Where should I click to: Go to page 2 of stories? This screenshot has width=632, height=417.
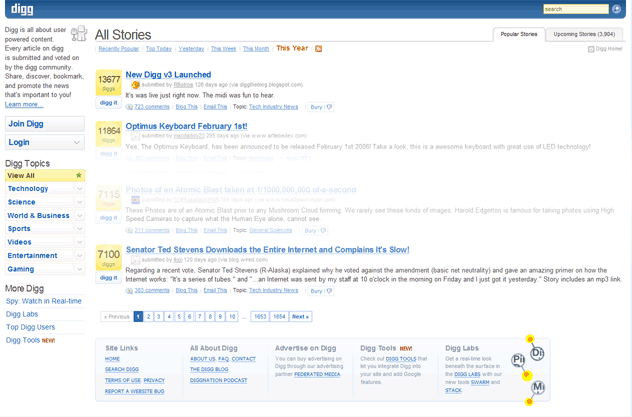pyautogui.click(x=148, y=317)
